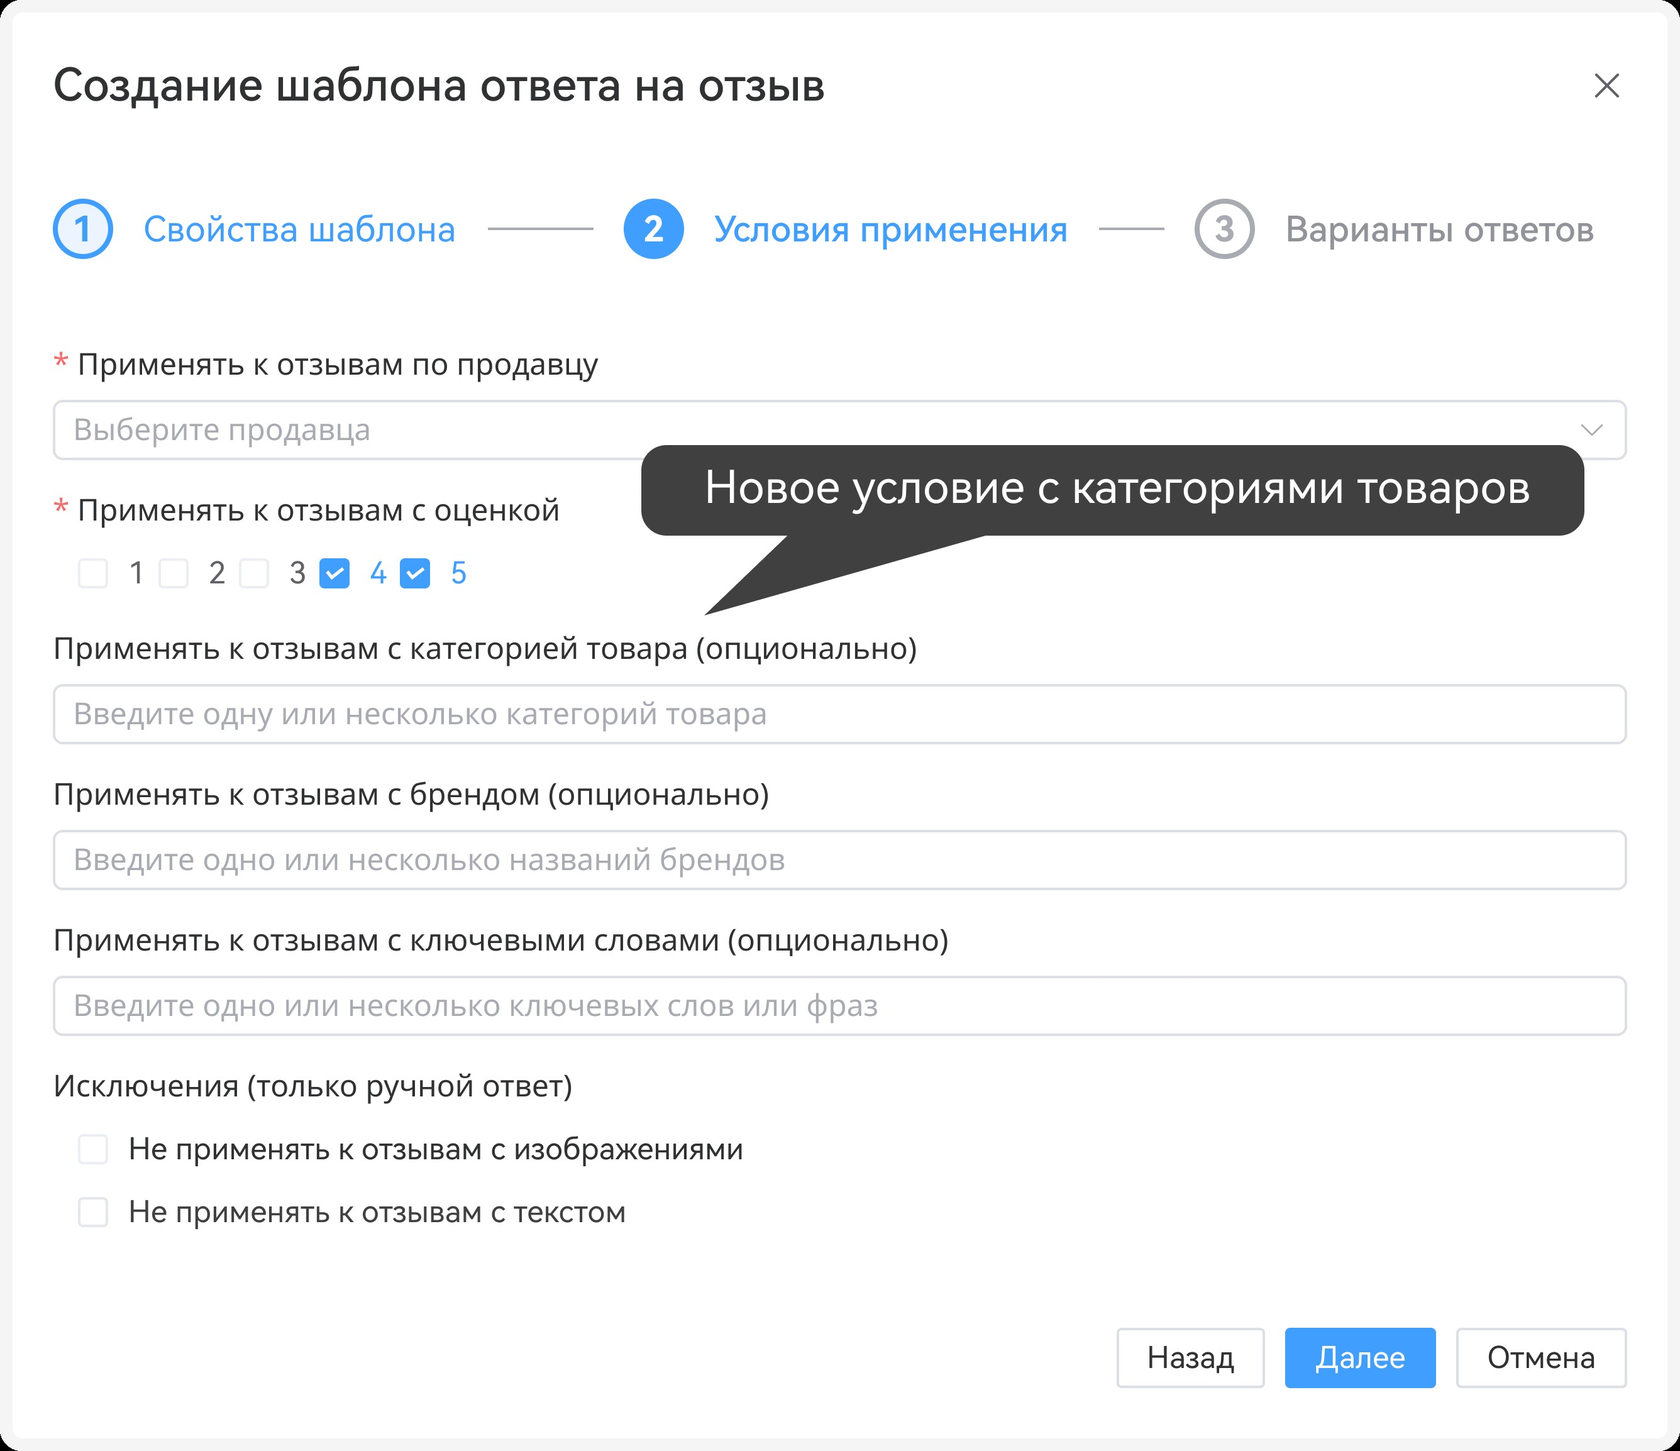Click title Создание шаблона ответа на отзыв
This screenshot has width=1680, height=1451.
[x=439, y=86]
